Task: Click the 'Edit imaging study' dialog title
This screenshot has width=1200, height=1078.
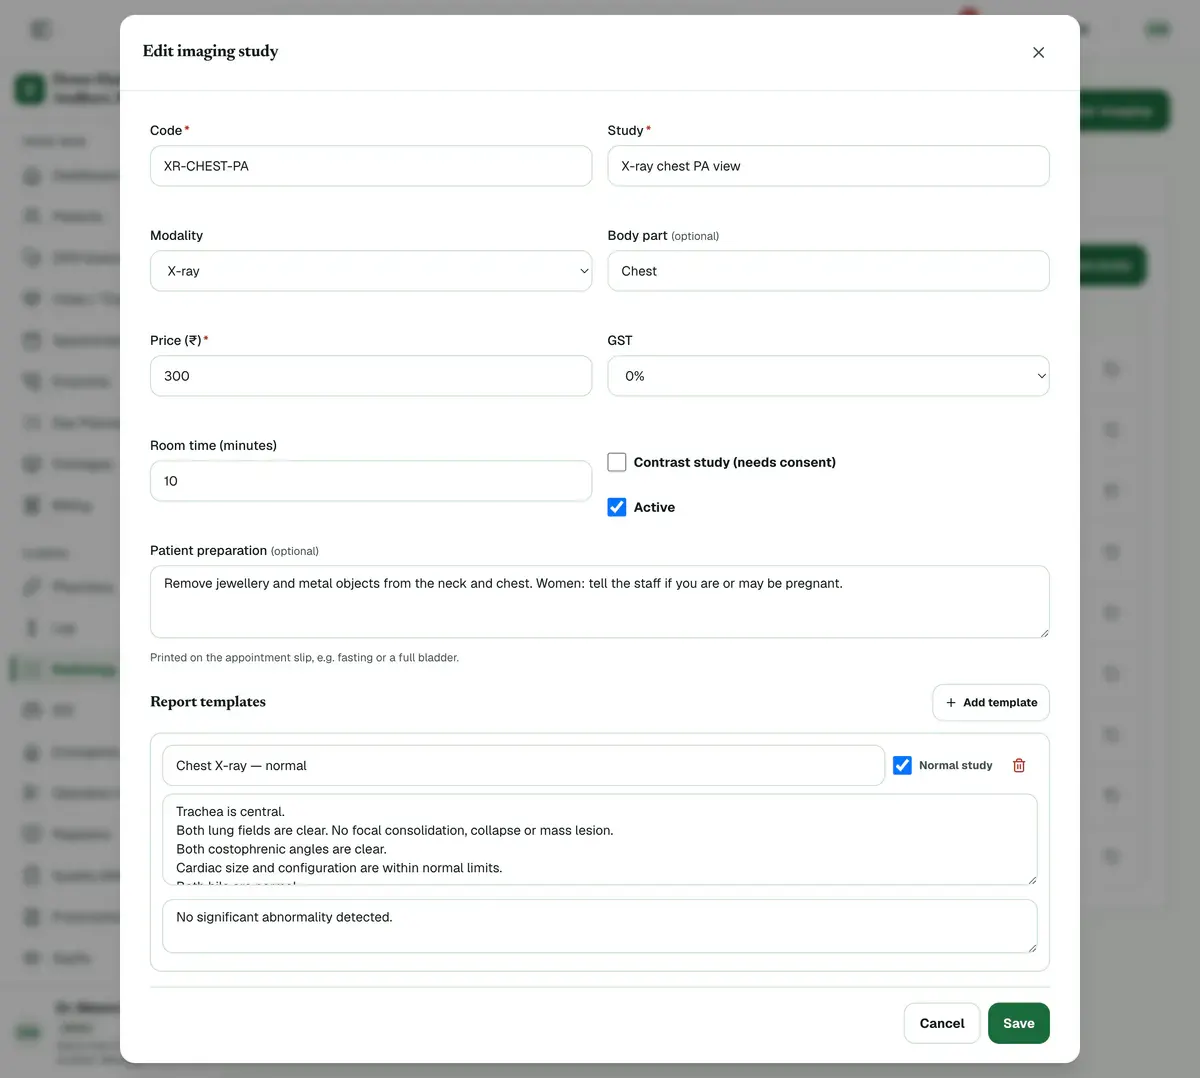Action: (x=210, y=51)
